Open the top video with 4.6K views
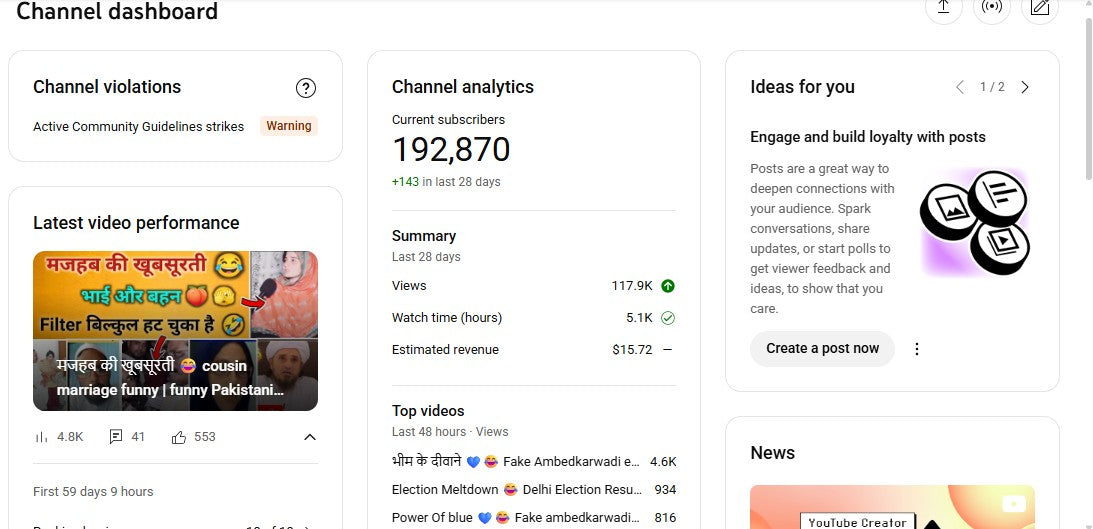 coord(516,462)
